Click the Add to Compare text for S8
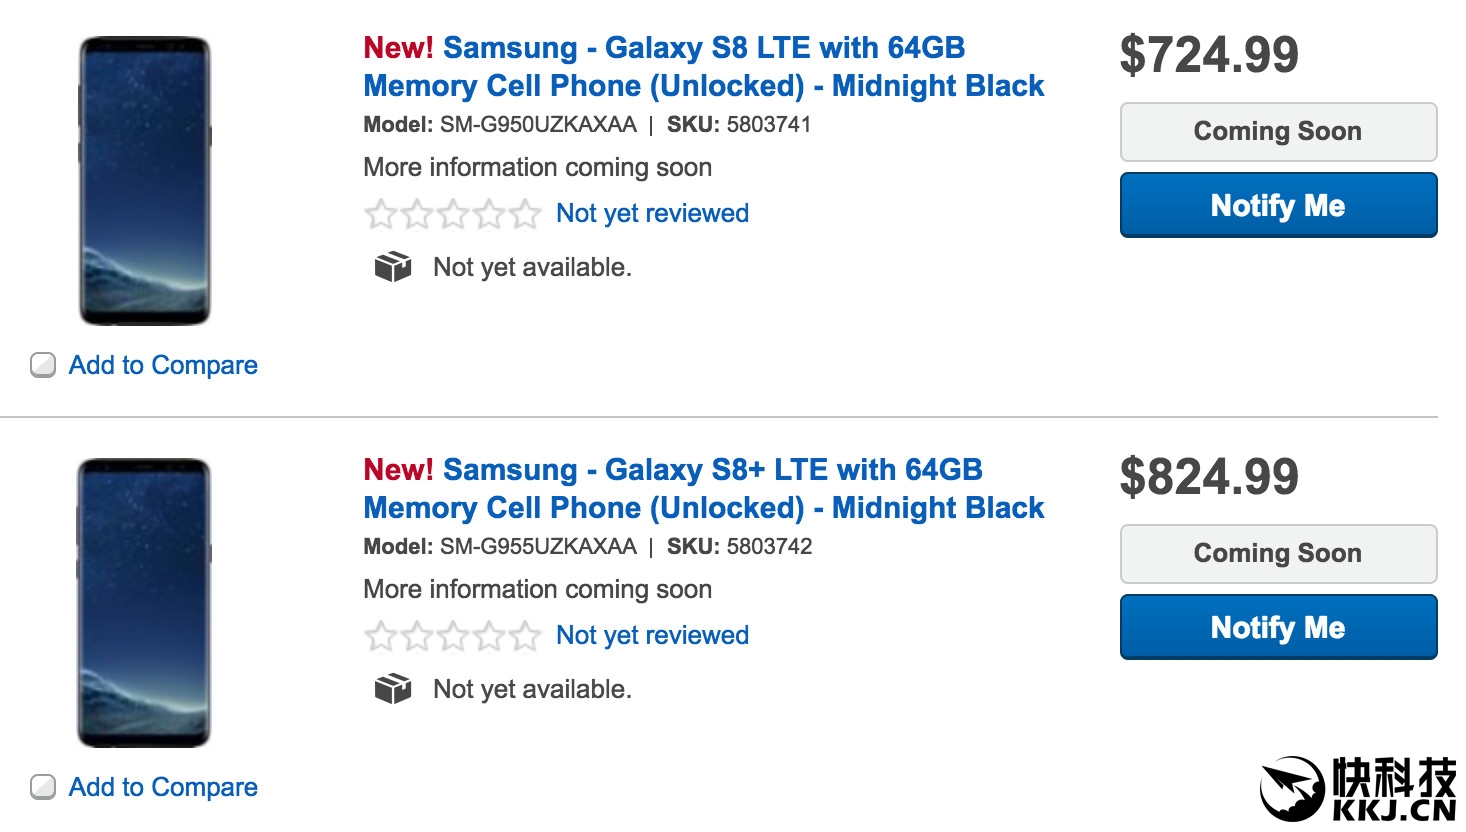The height and width of the screenshot is (832, 1466). pos(163,365)
